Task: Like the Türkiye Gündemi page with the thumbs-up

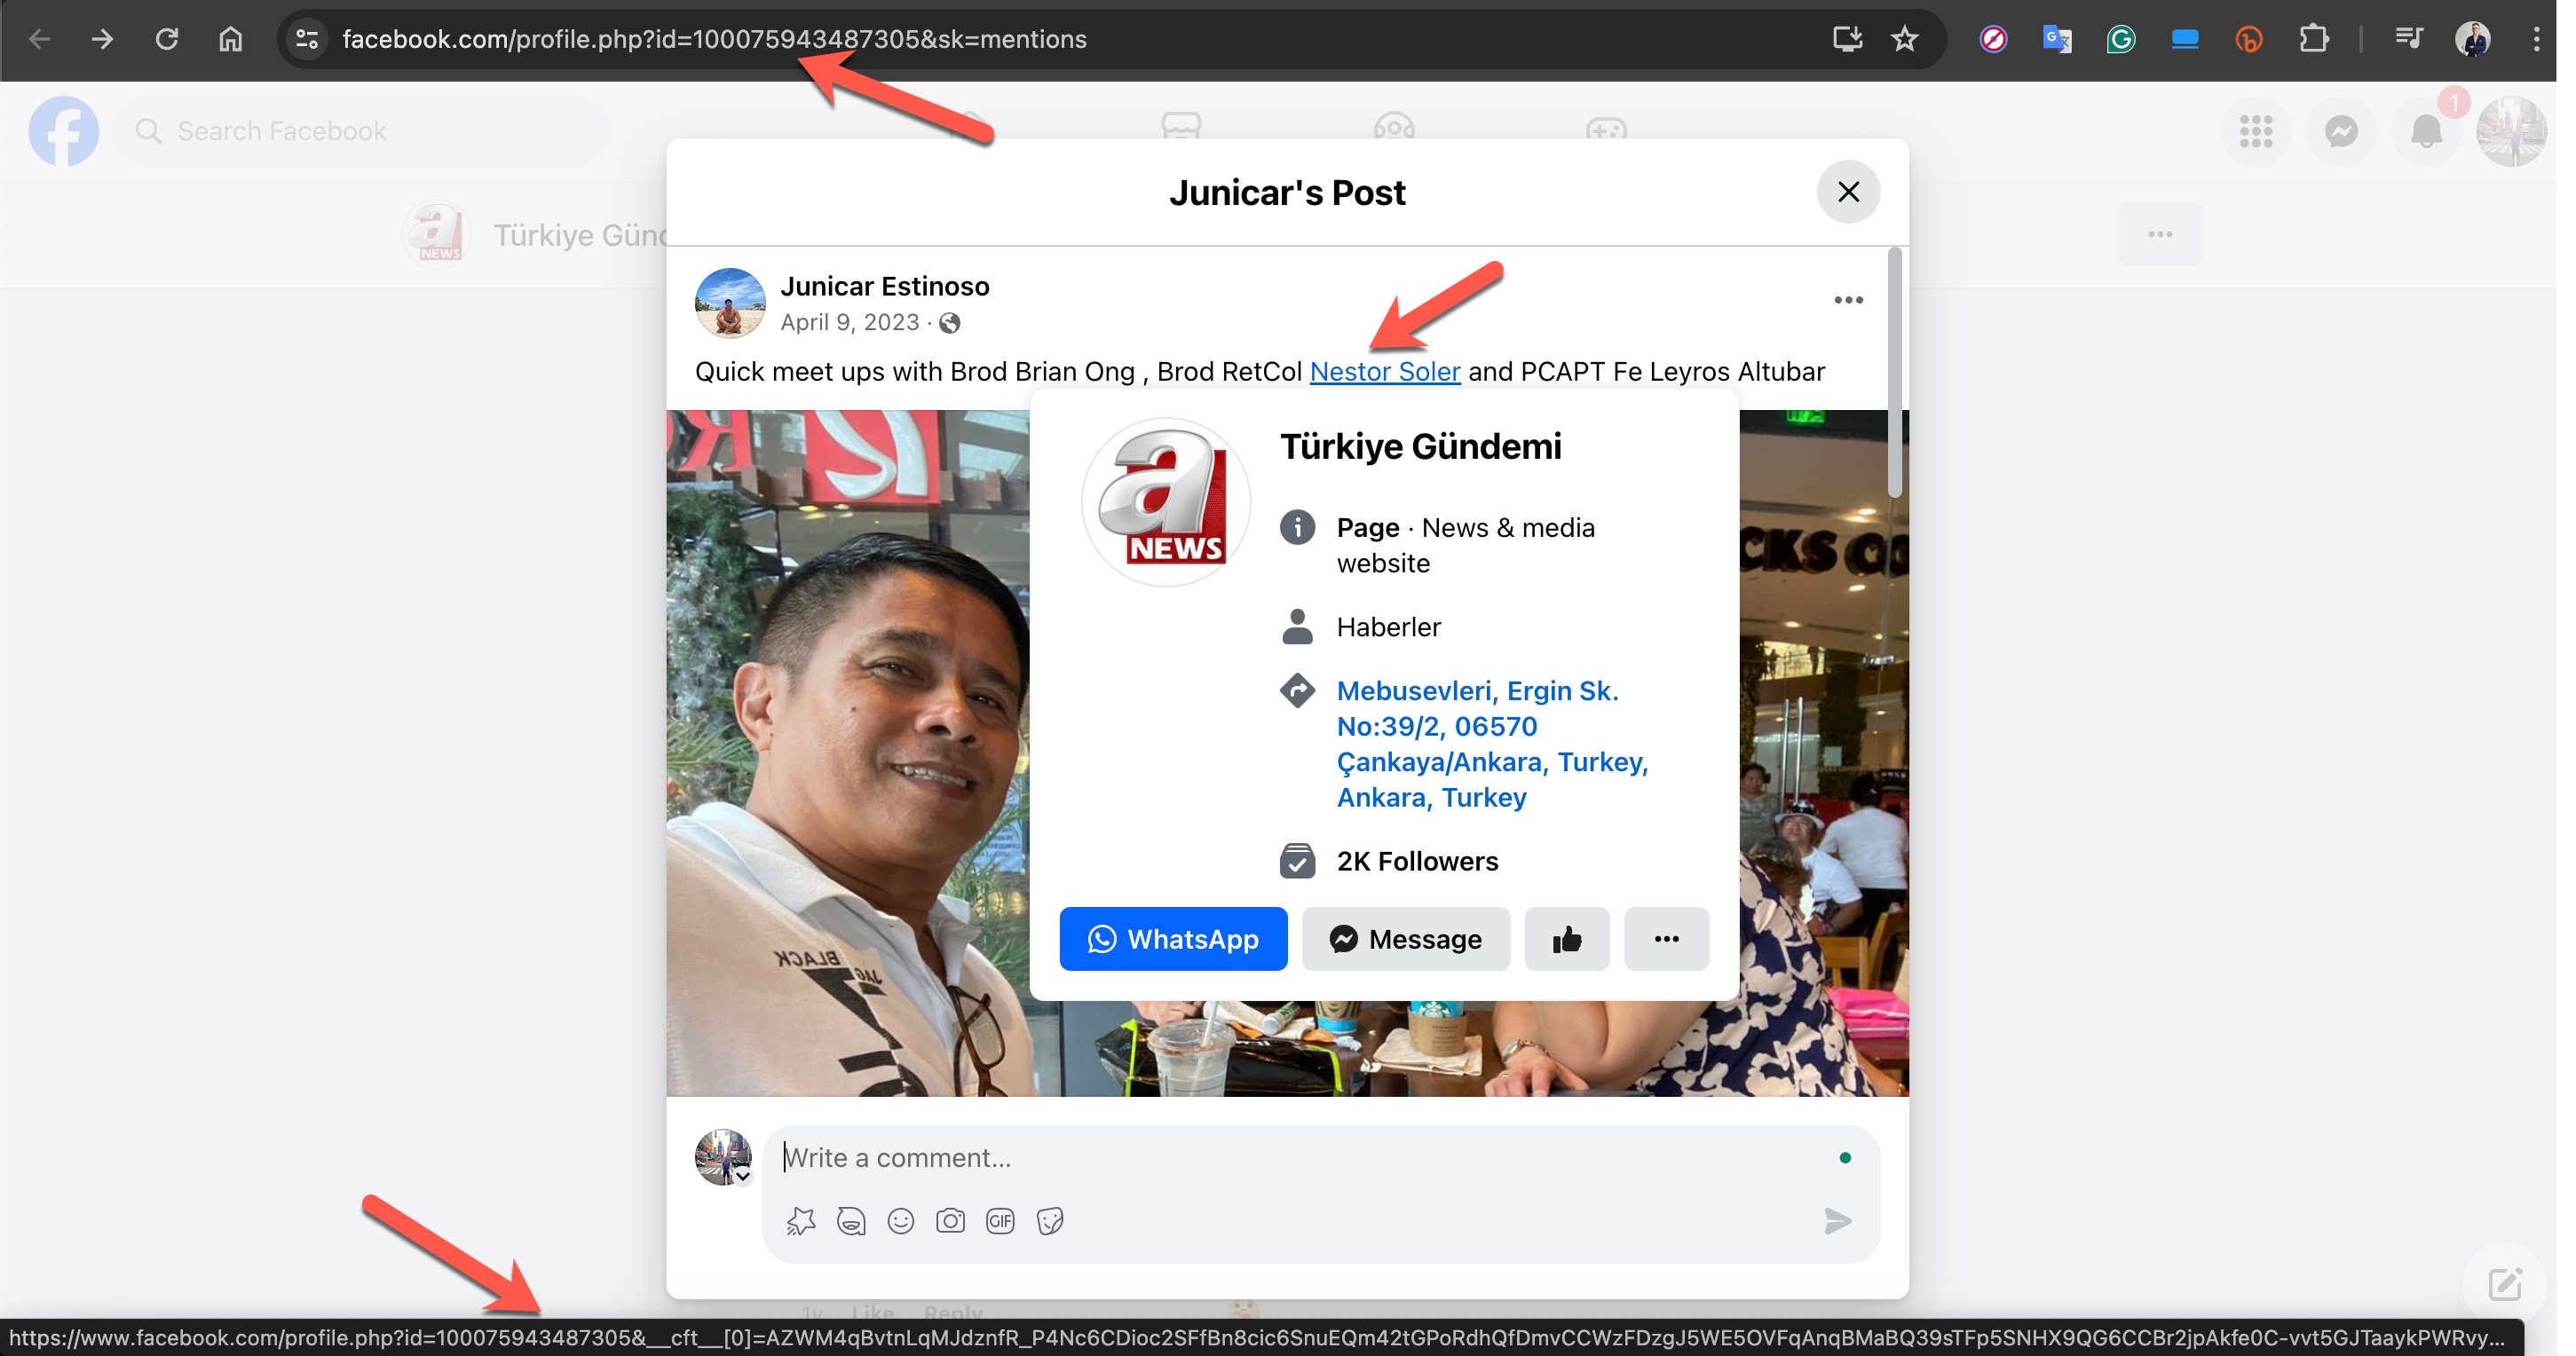Action: click(1566, 939)
